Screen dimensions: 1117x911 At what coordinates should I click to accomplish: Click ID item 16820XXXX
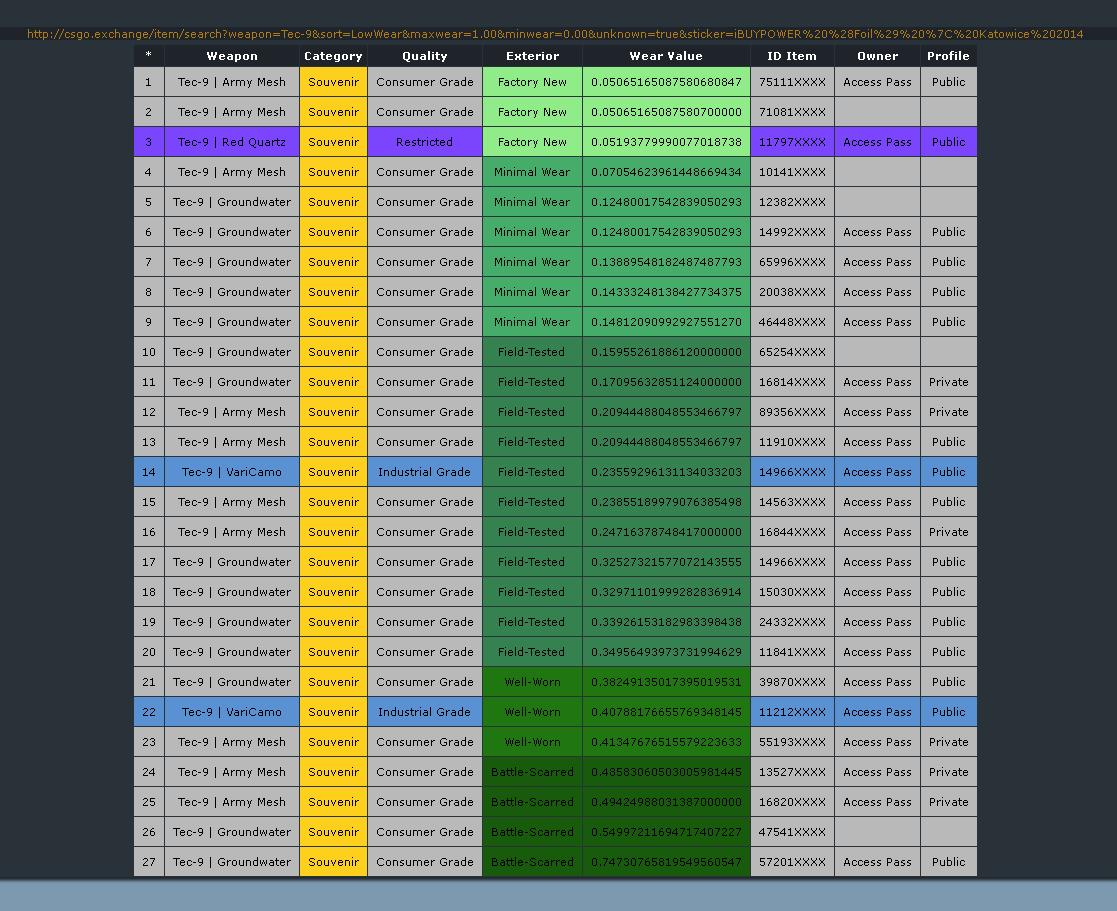[x=791, y=801]
